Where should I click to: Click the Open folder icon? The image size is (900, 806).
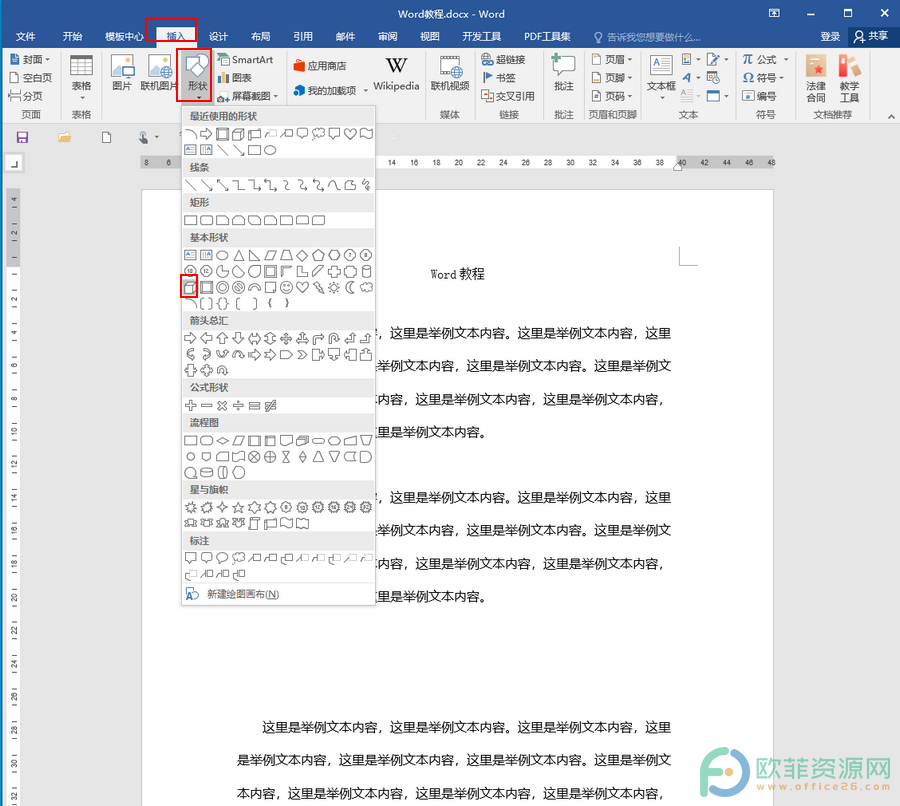coord(64,138)
